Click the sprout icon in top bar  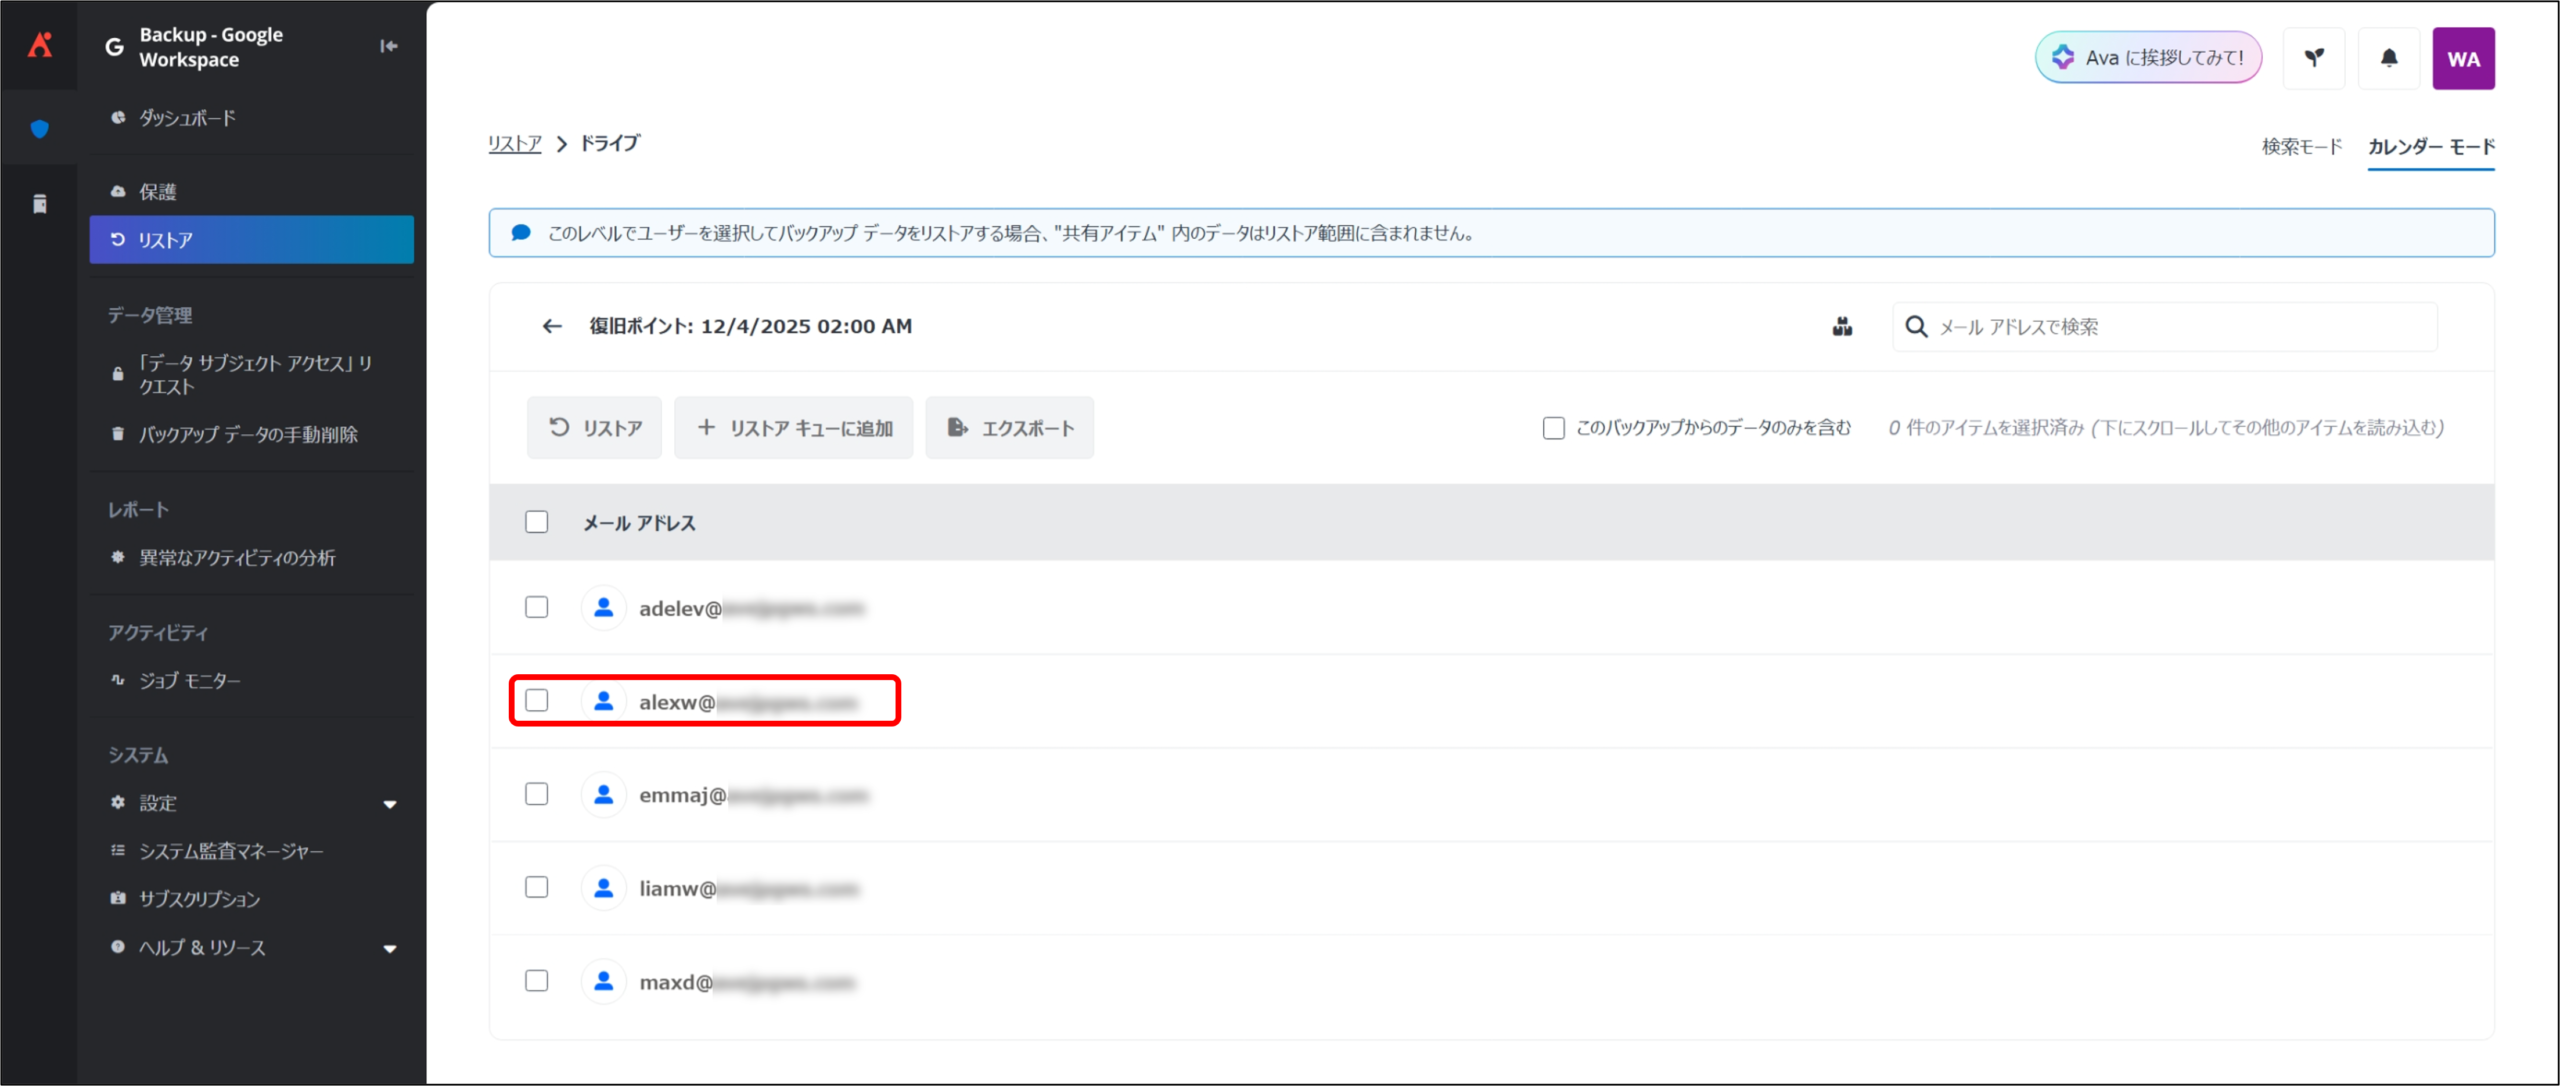[x=2314, y=58]
